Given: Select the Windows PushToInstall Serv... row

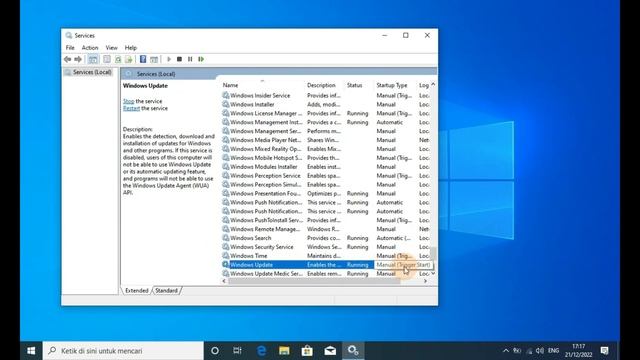Looking at the screenshot, I should point(326,220).
